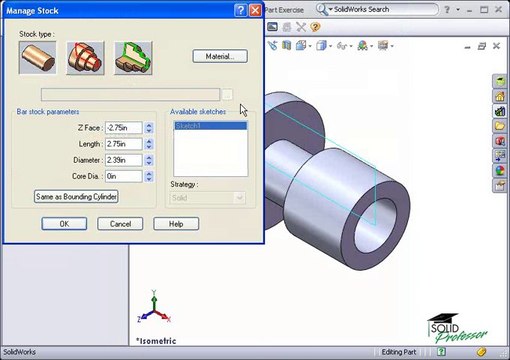Click the Core Dia. value field
The width and height of the screenshot is (510, 360).
[x=124, y=176]
